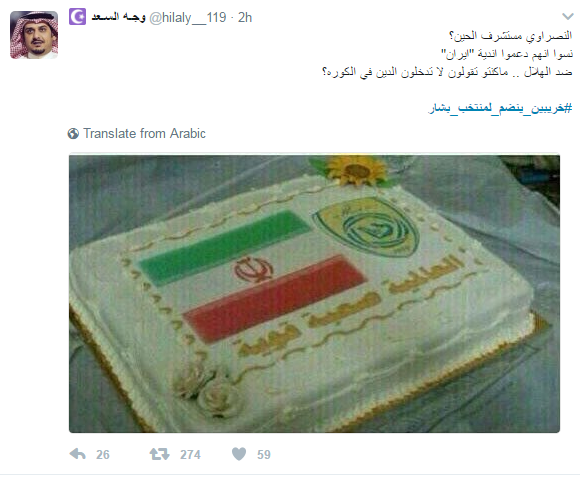Click the reply count 26

(103, 454)
